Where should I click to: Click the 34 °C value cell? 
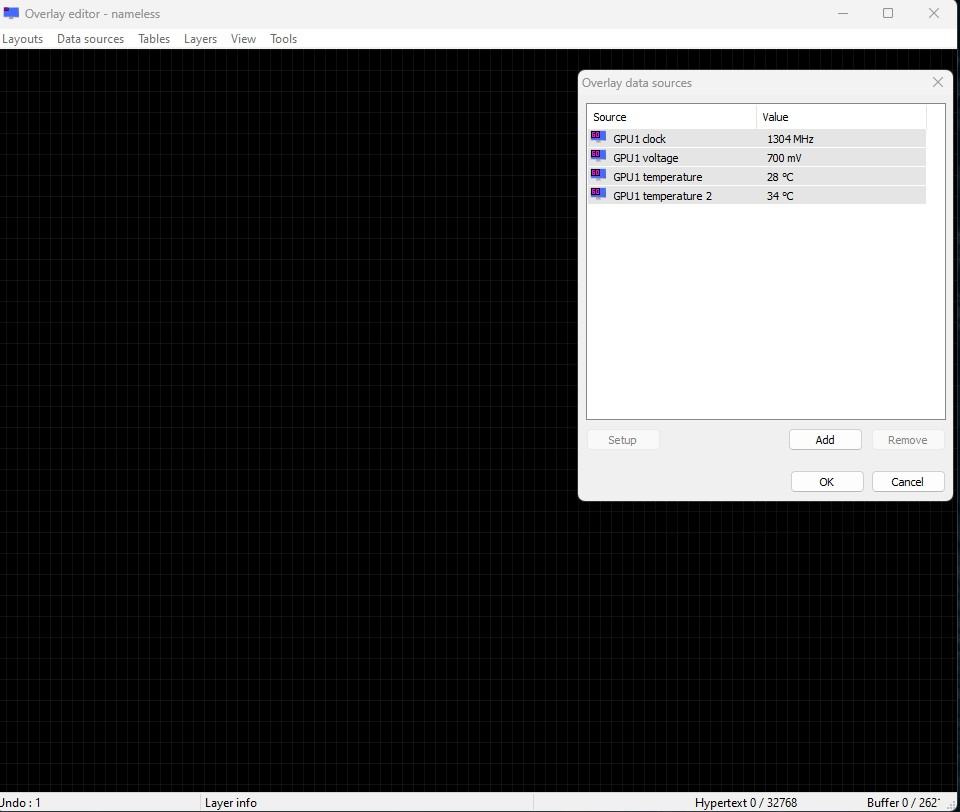779,196
